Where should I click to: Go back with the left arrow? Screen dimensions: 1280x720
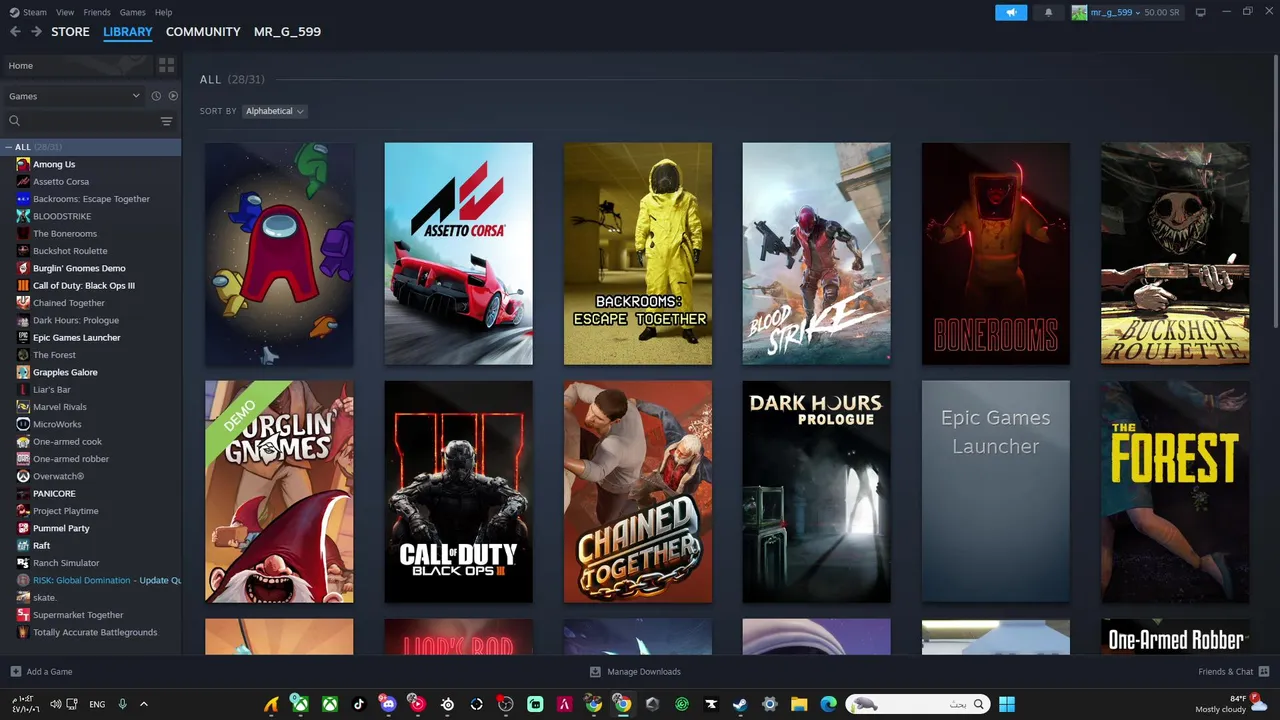click(15, 32)
